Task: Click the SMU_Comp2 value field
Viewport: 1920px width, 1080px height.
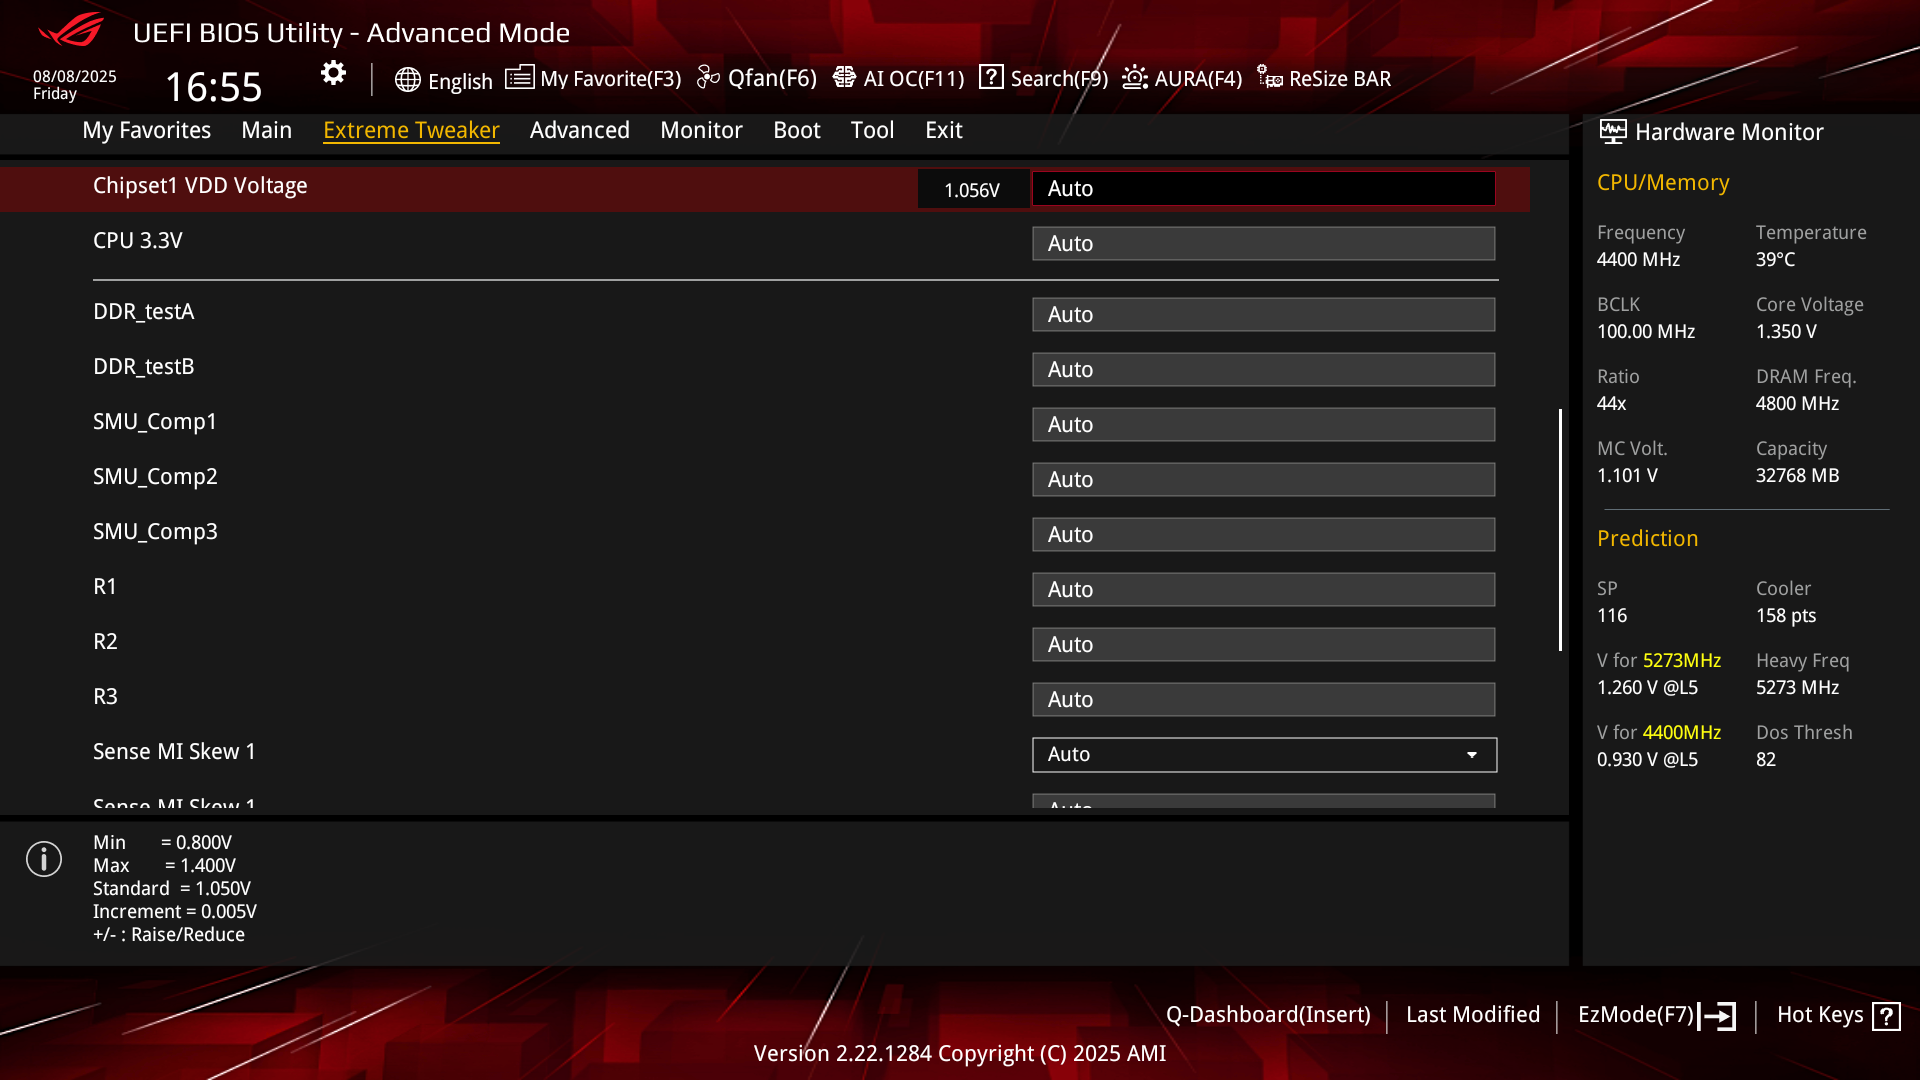Action: point(1264,479)
